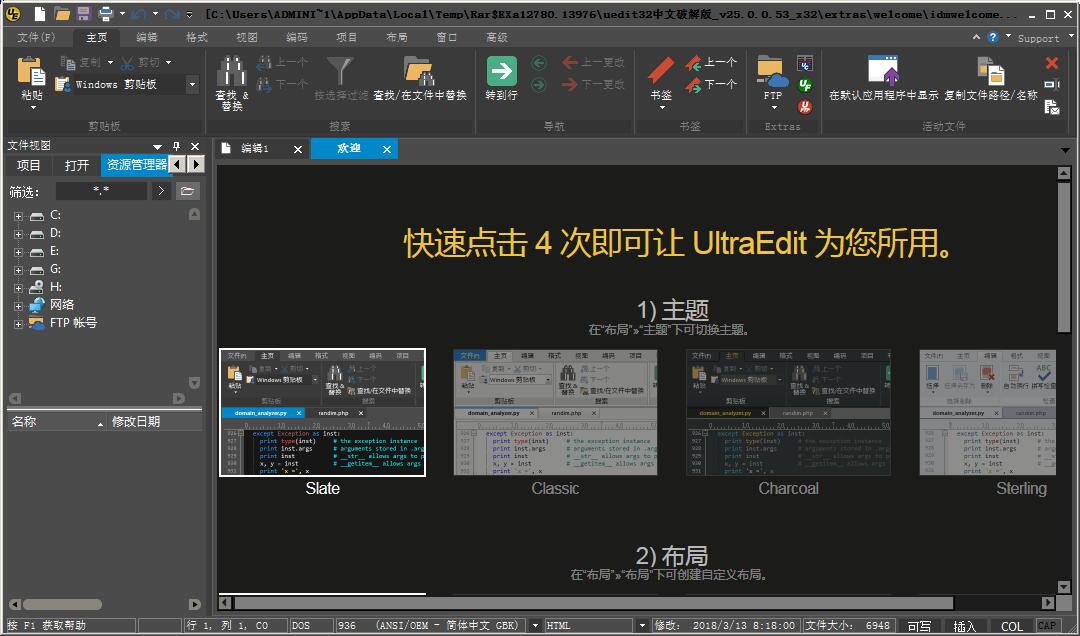The height and width of the screenshot is (636, 1080).
Task: Click the horizontal scrollbar of the welcome page
Action: (x=593, y=603)
